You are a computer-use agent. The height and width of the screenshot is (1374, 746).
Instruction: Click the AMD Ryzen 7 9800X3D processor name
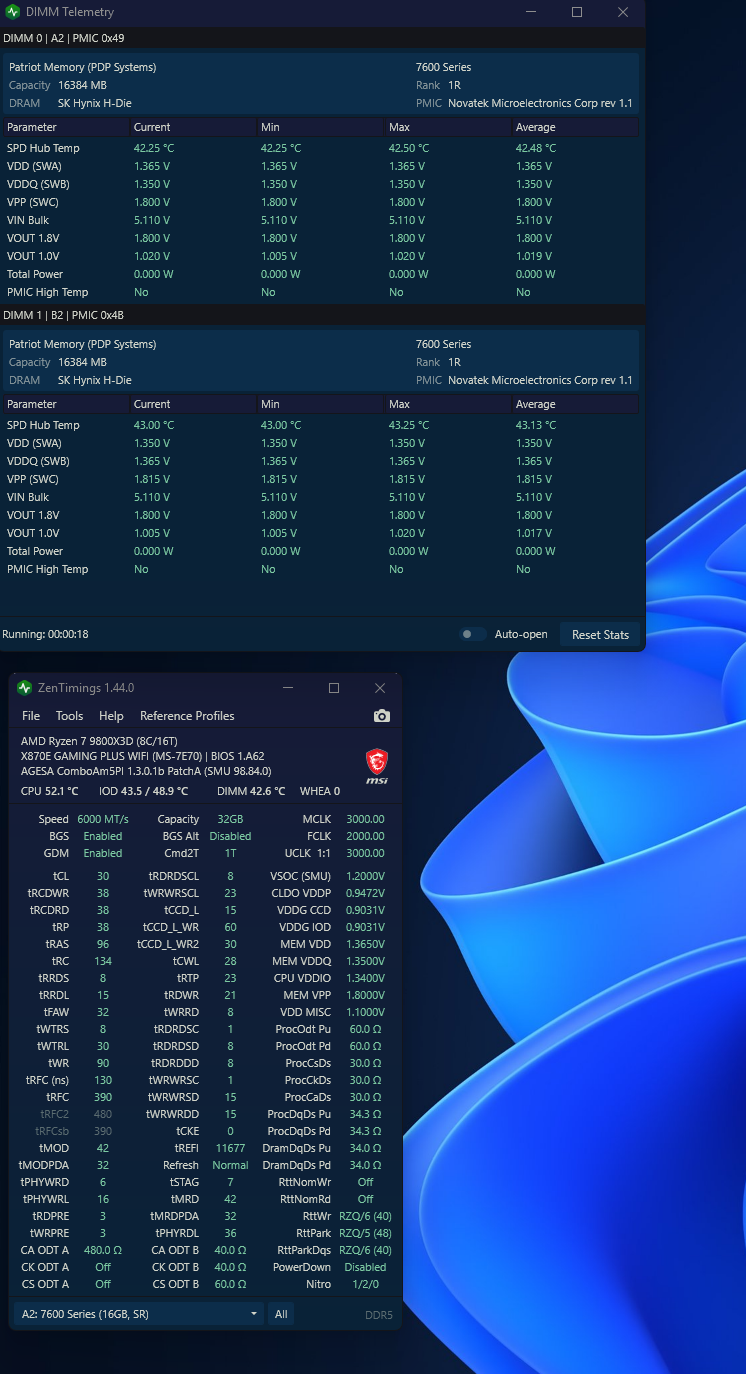click(x=99, y=741)
